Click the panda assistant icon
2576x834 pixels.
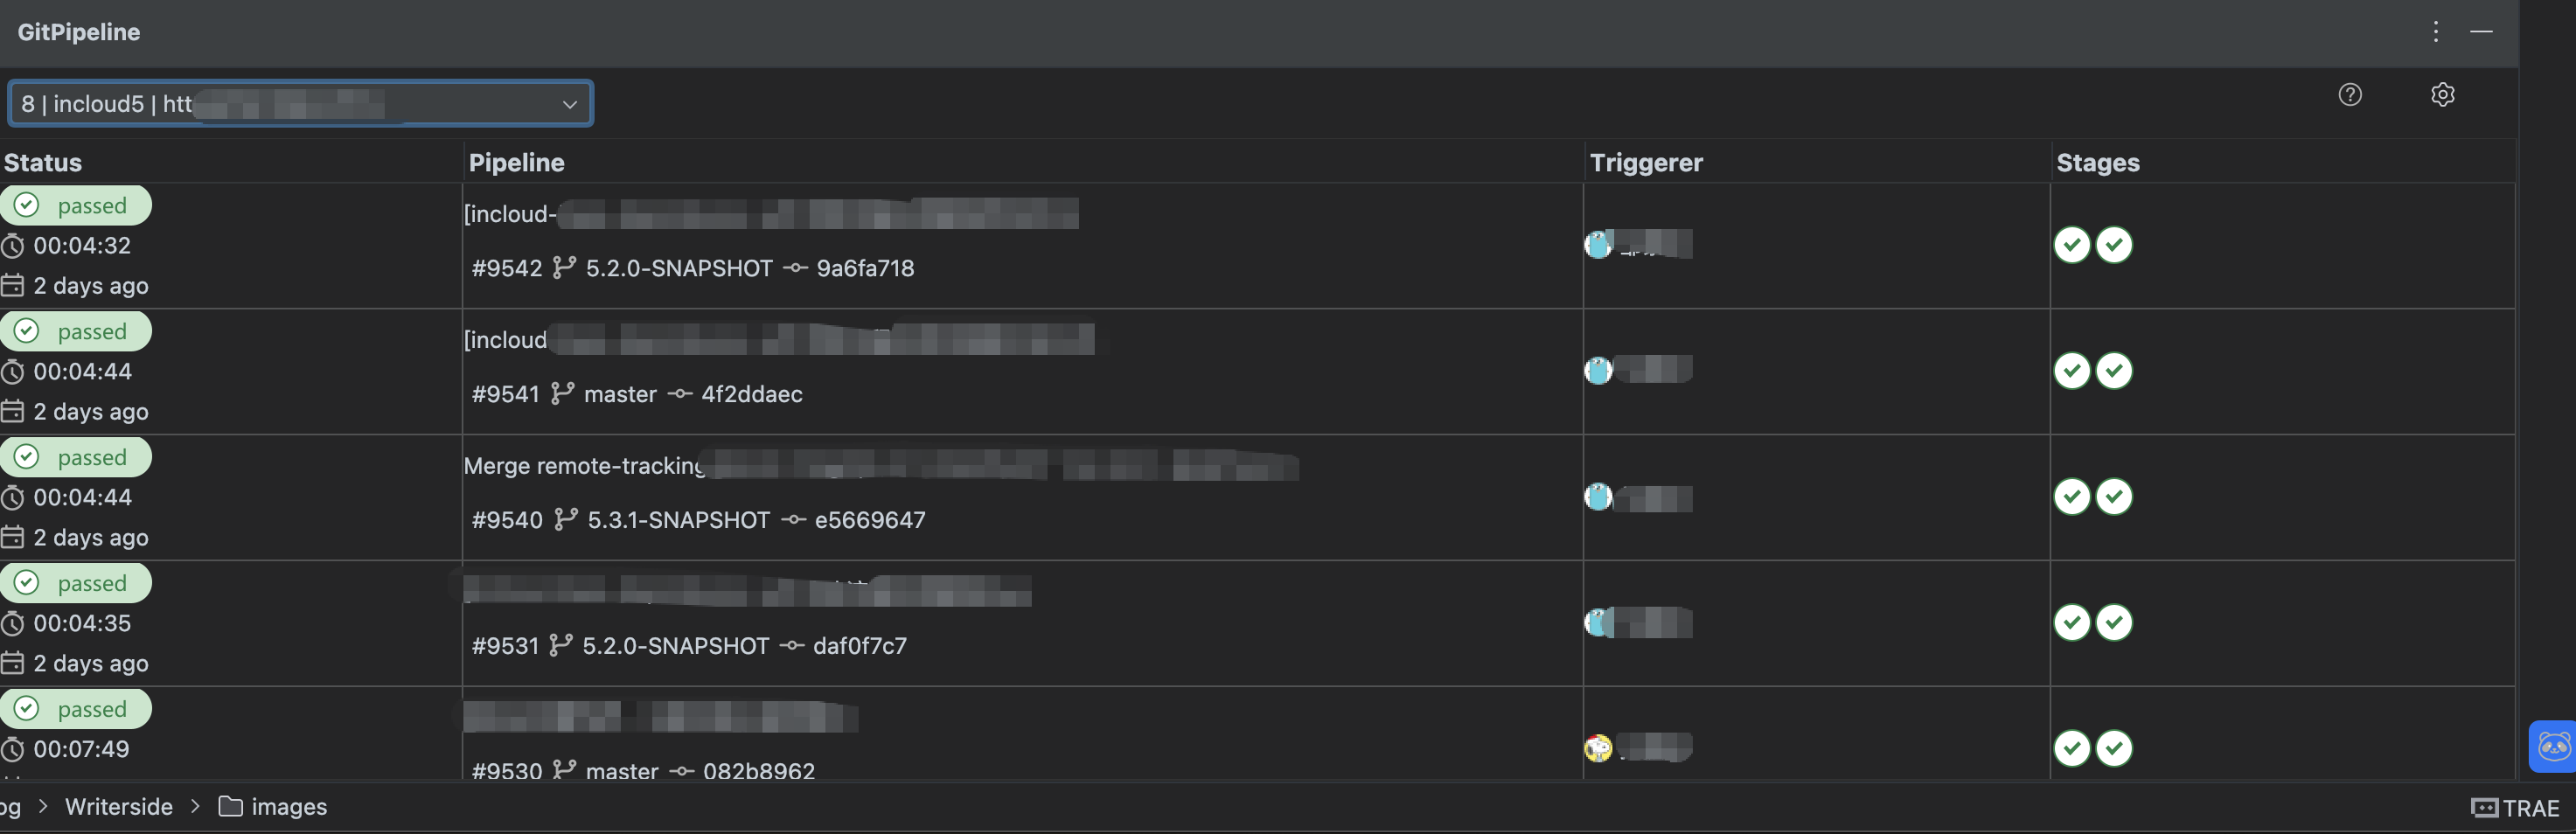2553,746
